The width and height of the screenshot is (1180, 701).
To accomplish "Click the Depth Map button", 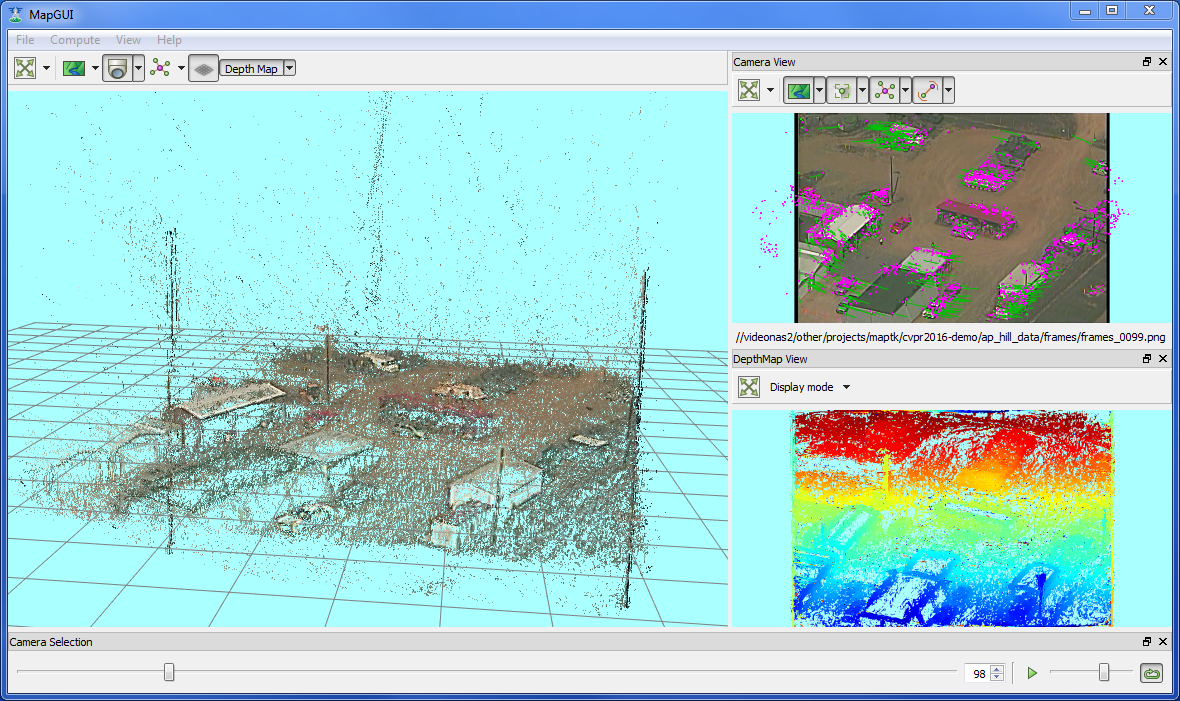I will click(x=251, y=69).
